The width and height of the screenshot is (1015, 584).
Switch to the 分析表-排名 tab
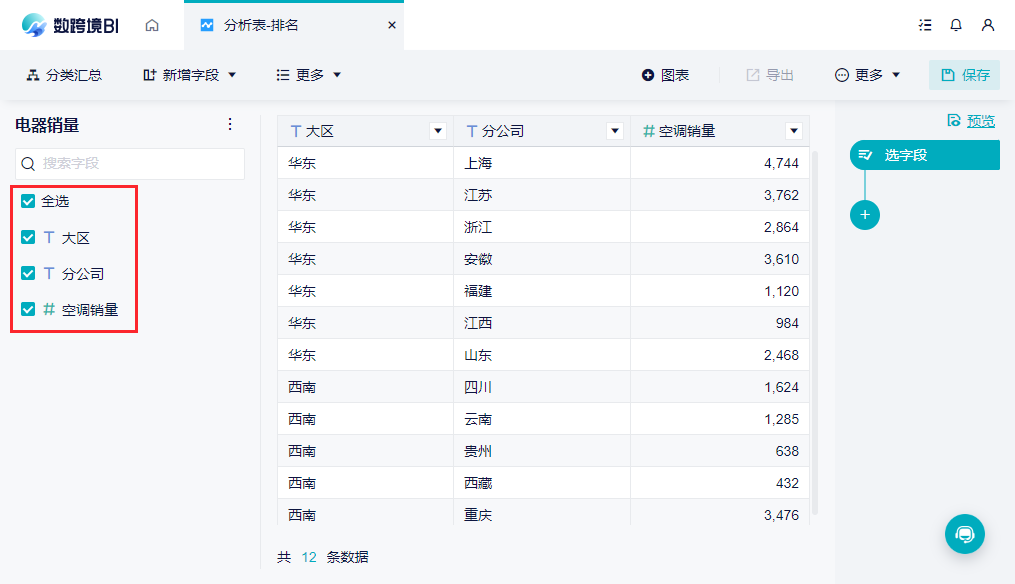point(260,25)
